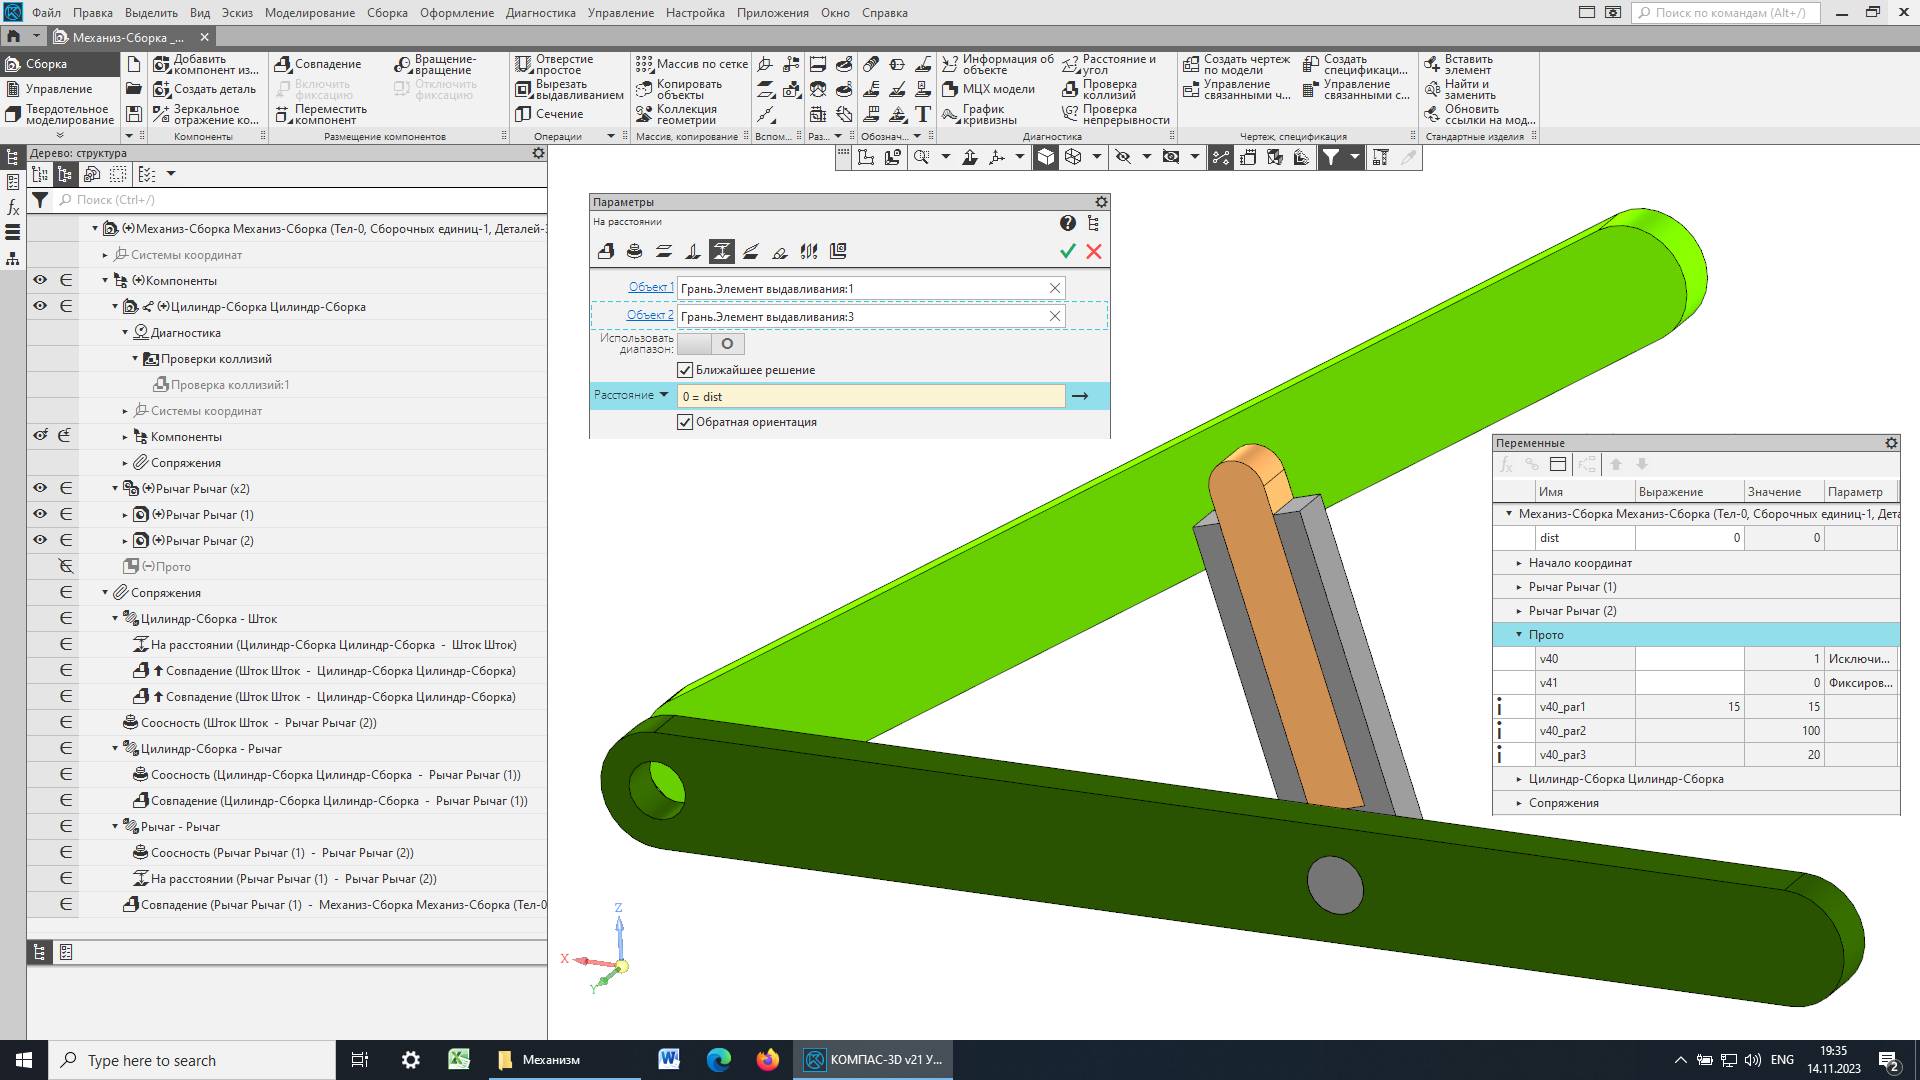Collapse the 'Диагностика' tree node
1920x1080 pixels.
[125, 333]
